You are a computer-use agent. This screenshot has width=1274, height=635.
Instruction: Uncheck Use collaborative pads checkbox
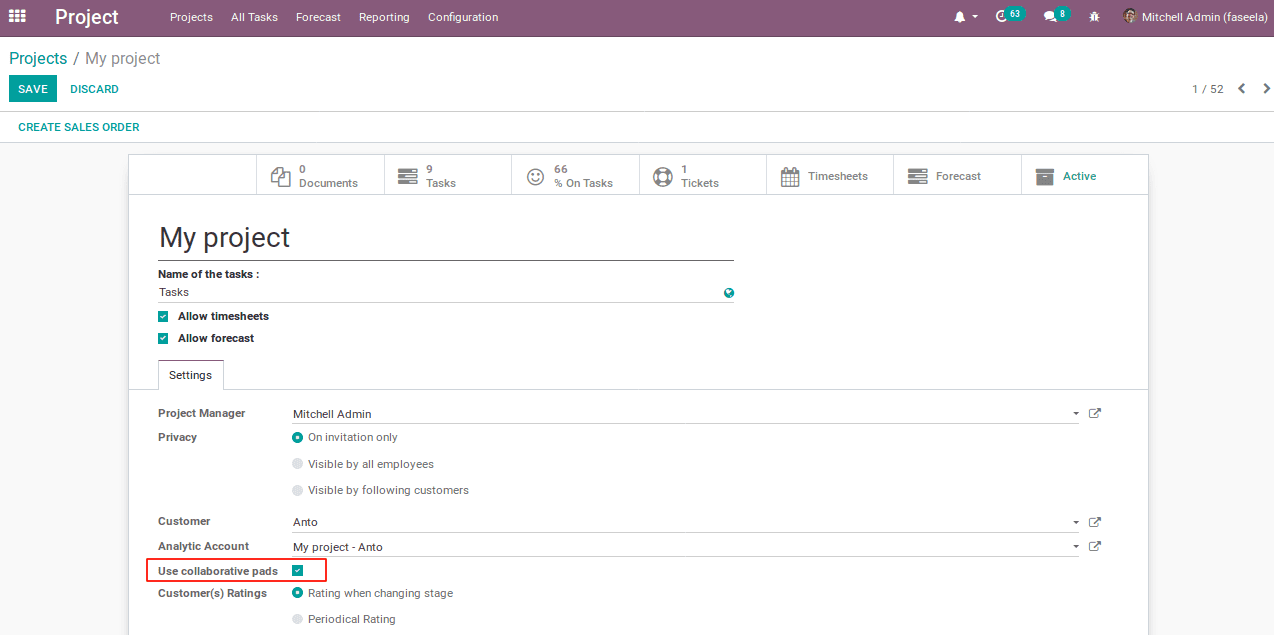click(x=297, y=571)
